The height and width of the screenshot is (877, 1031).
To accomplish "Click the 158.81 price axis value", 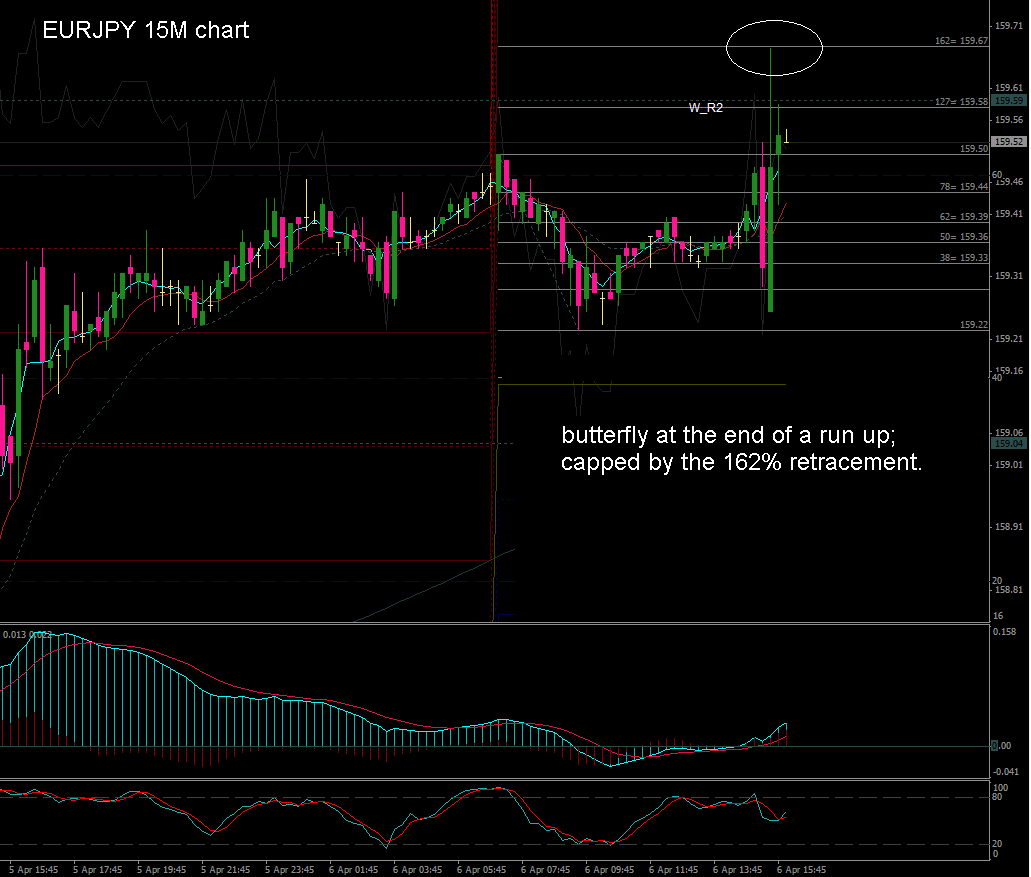I will pos(1009,590).
